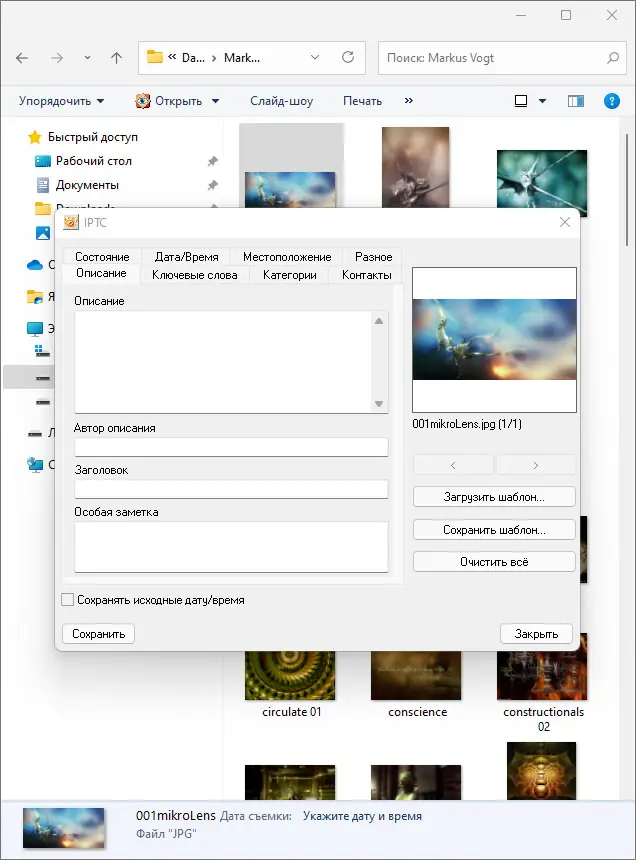Toggle the preview pane icon
The image size is (636, 860).
[576, 101]
